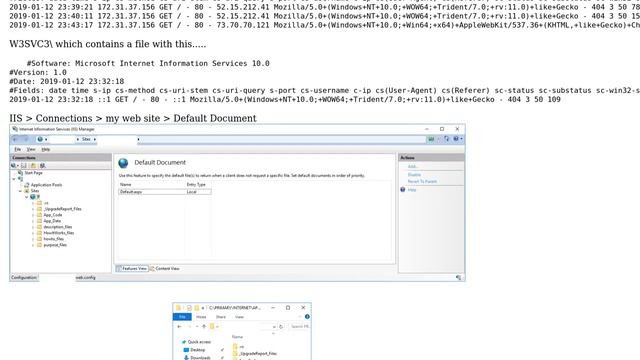Click the File Explorer refresh button
640x360 pixels.
pyautogui.click(x=281, y=327)
